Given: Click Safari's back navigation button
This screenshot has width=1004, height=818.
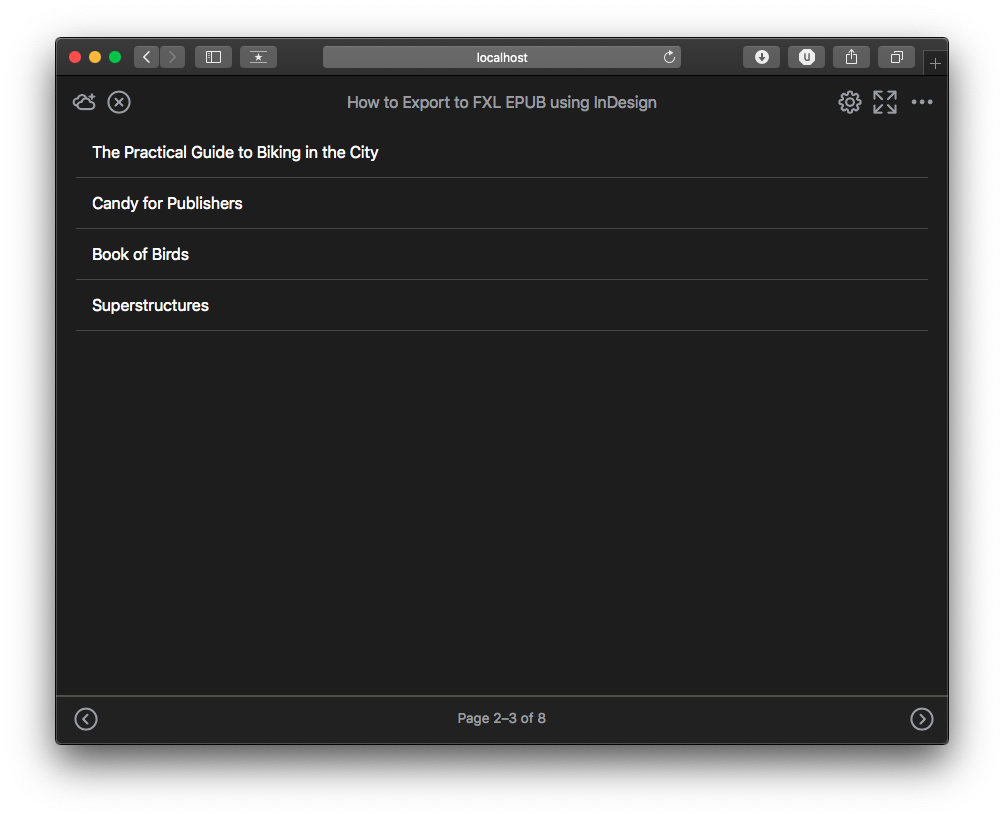Looking at the screenshot, I should pyautogui.click(x=147, y=57).
